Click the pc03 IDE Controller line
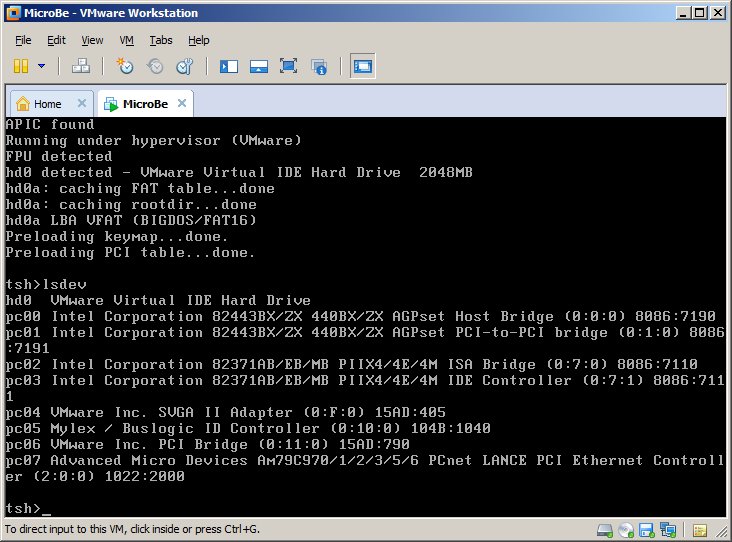The height and width of the screenshot is (542, 732). 365,388
